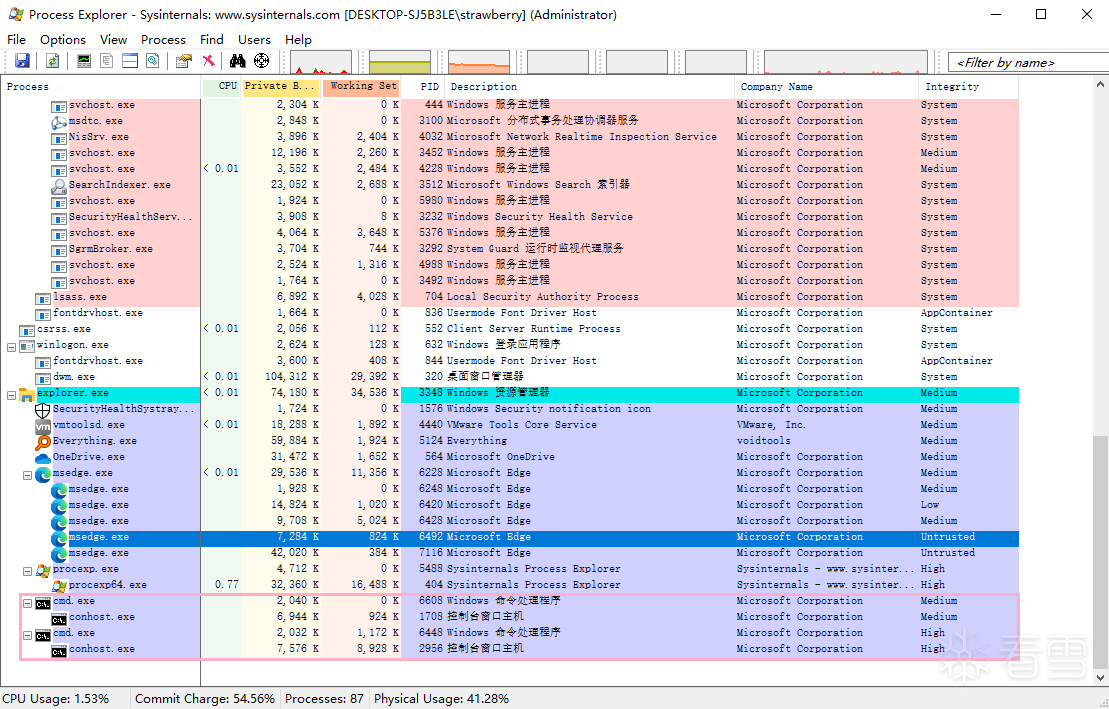Screen dimensions: 1109x709
Task: Click the Filter by name field
Action: pos(1028,62)
